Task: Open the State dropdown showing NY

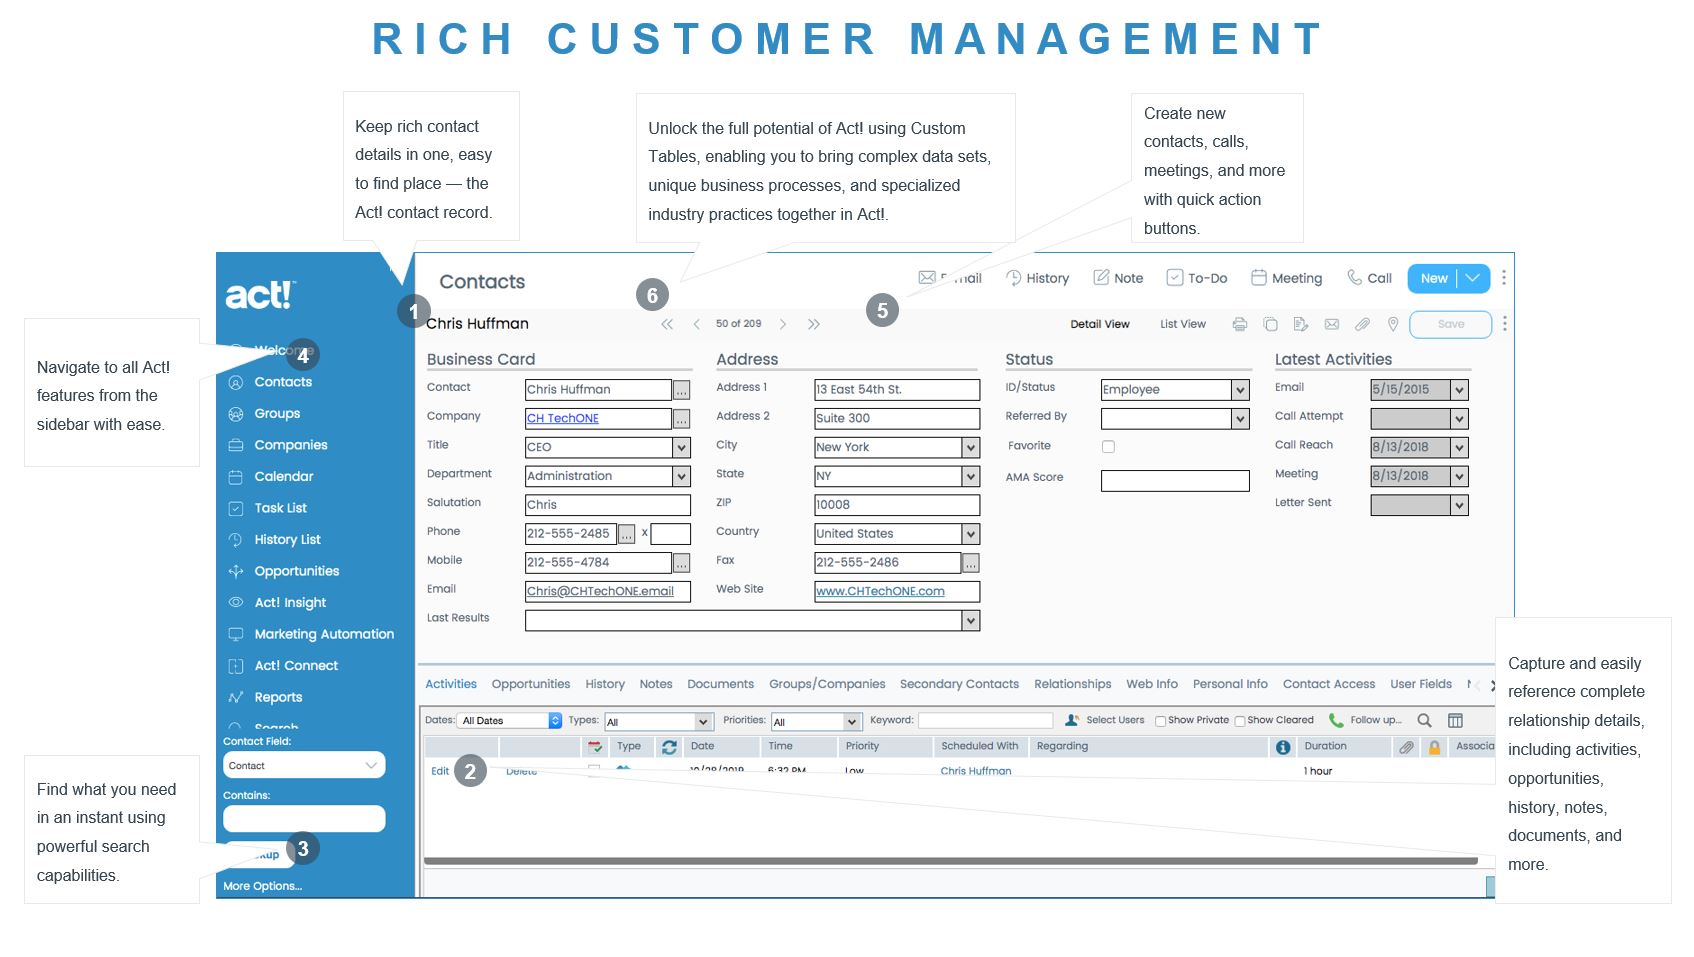Action: point(970,476)
